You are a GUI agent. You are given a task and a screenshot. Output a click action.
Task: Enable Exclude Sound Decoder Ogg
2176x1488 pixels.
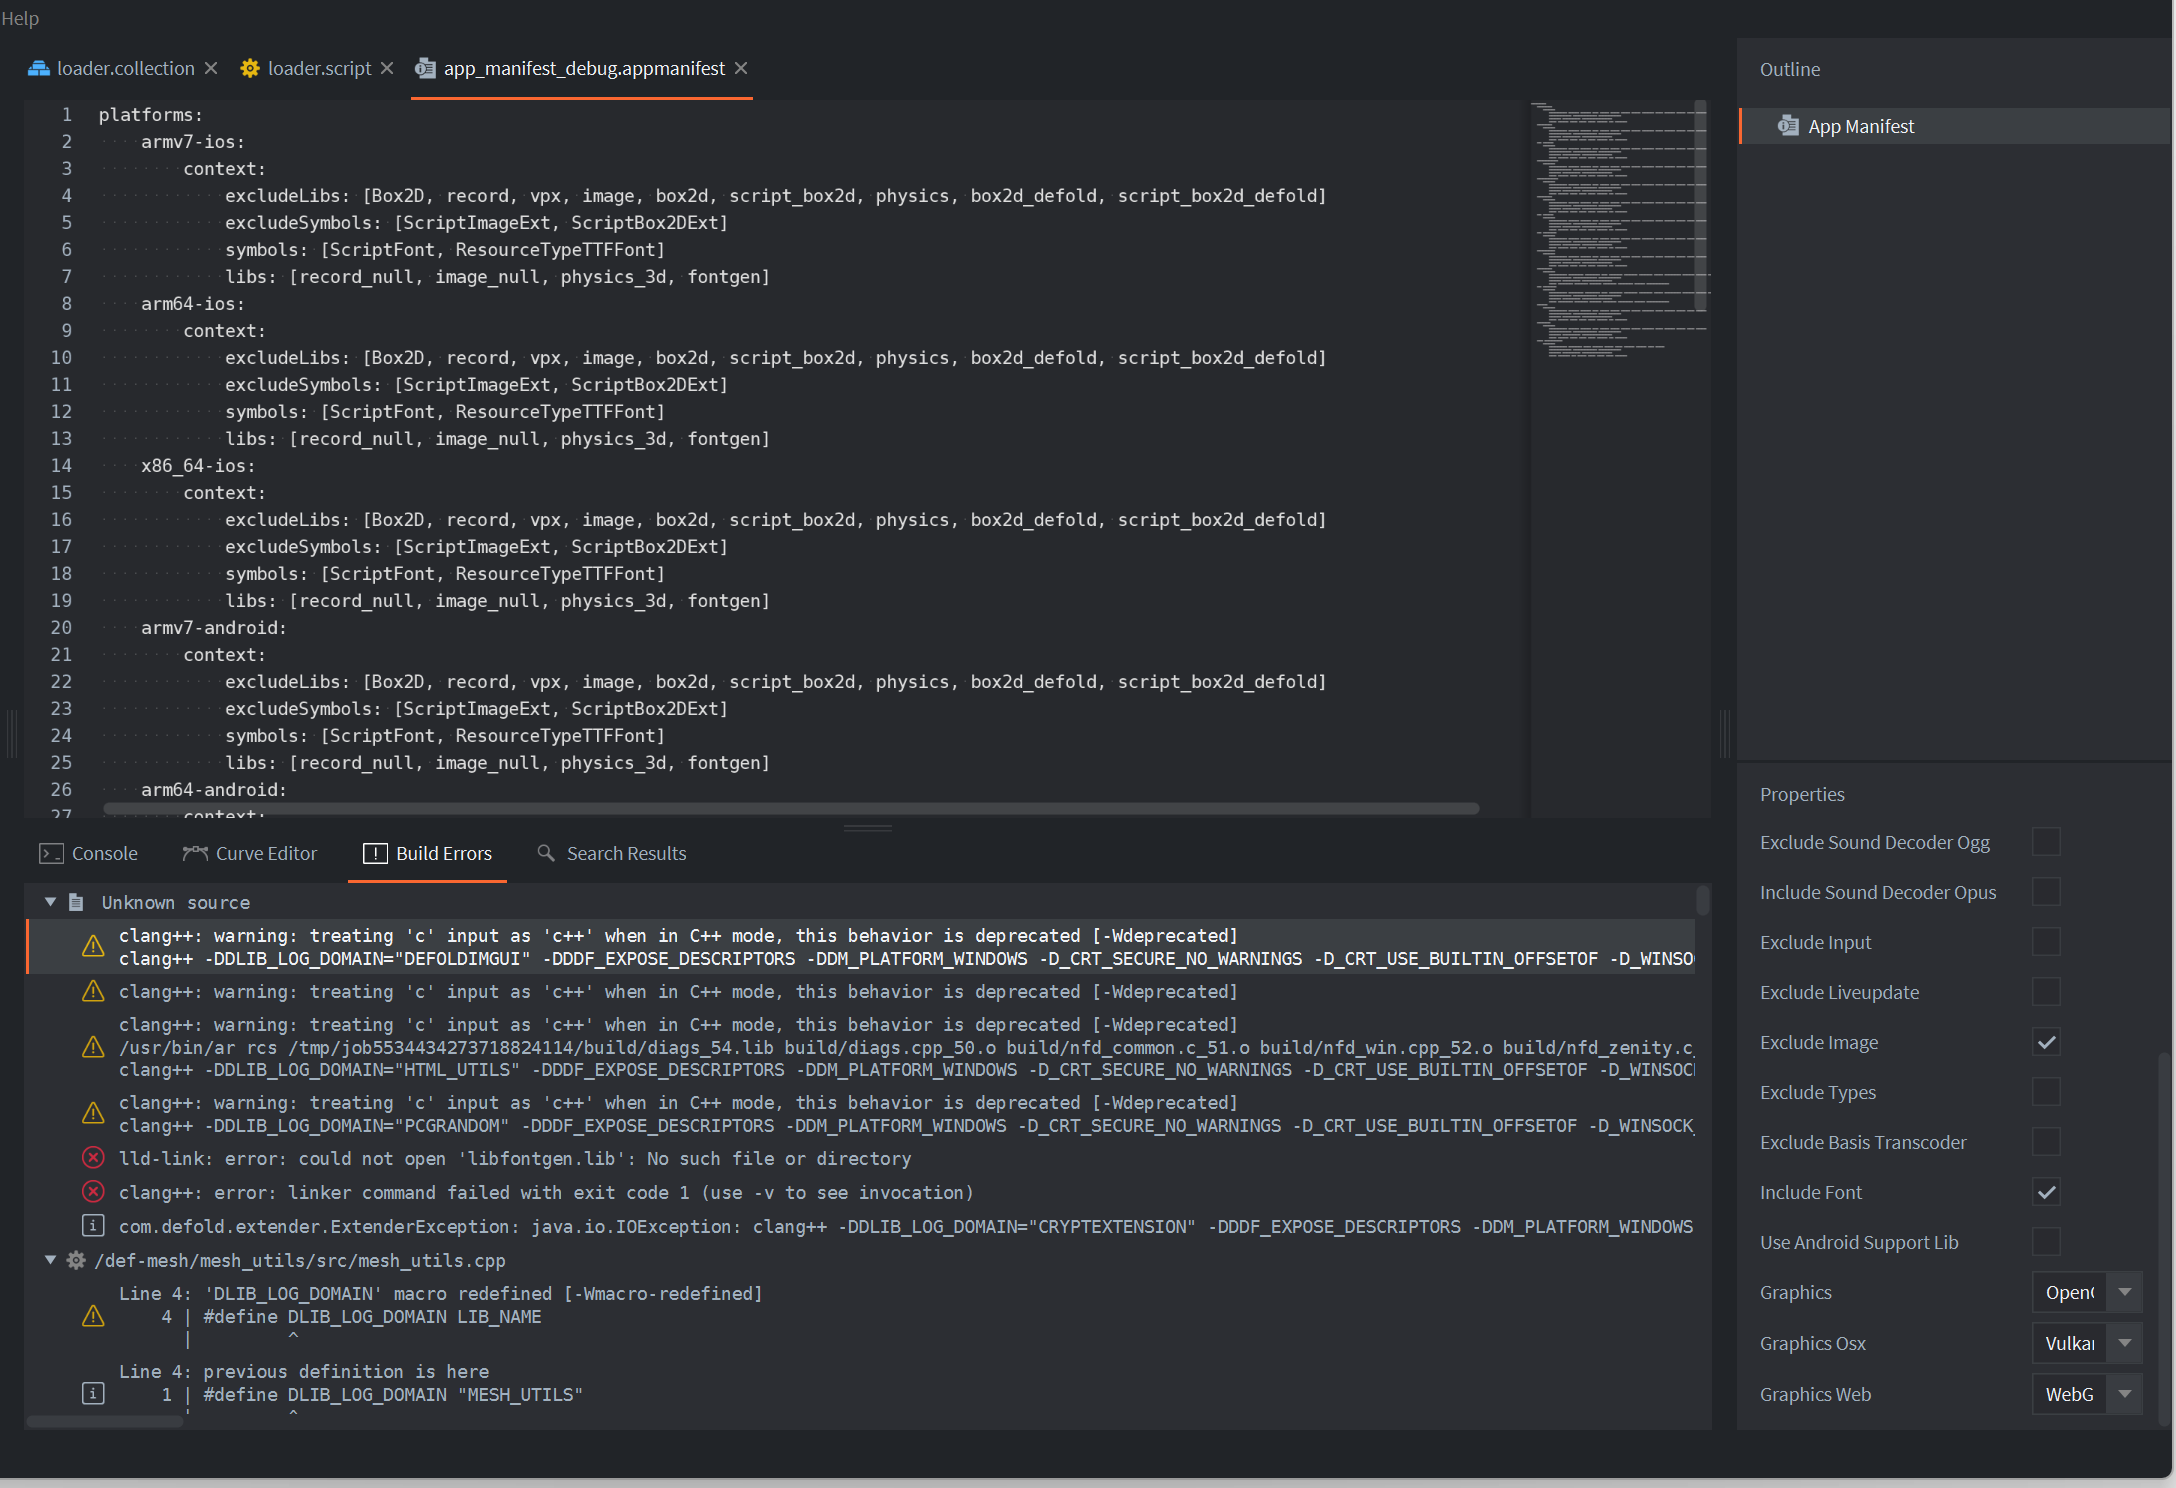point(2046,842)
